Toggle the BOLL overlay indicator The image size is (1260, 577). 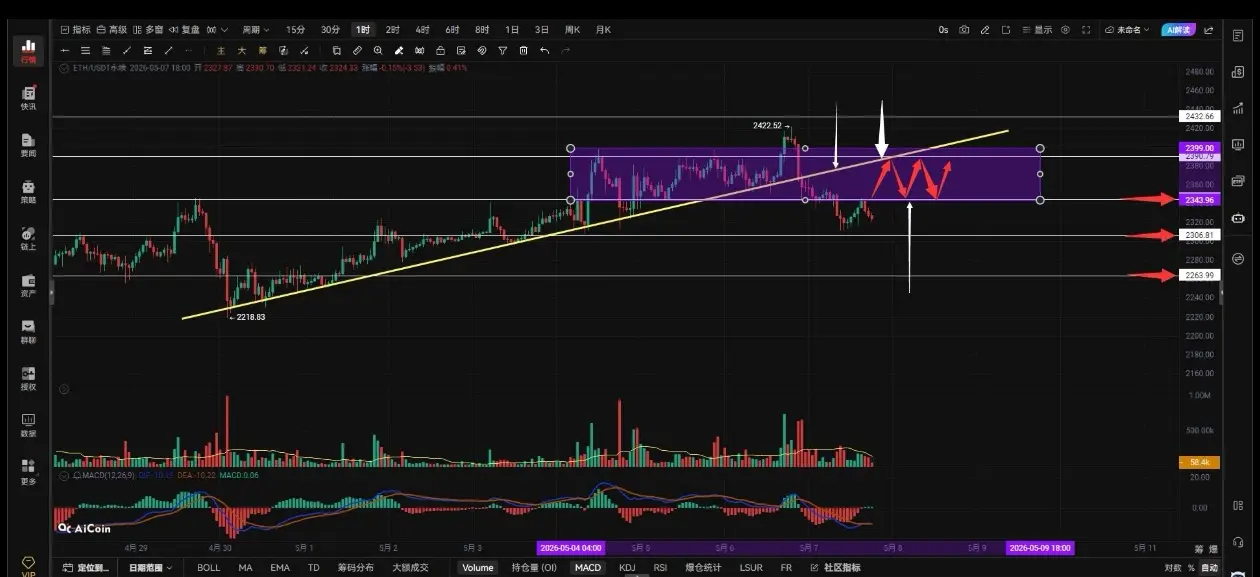tap(208, 567)
